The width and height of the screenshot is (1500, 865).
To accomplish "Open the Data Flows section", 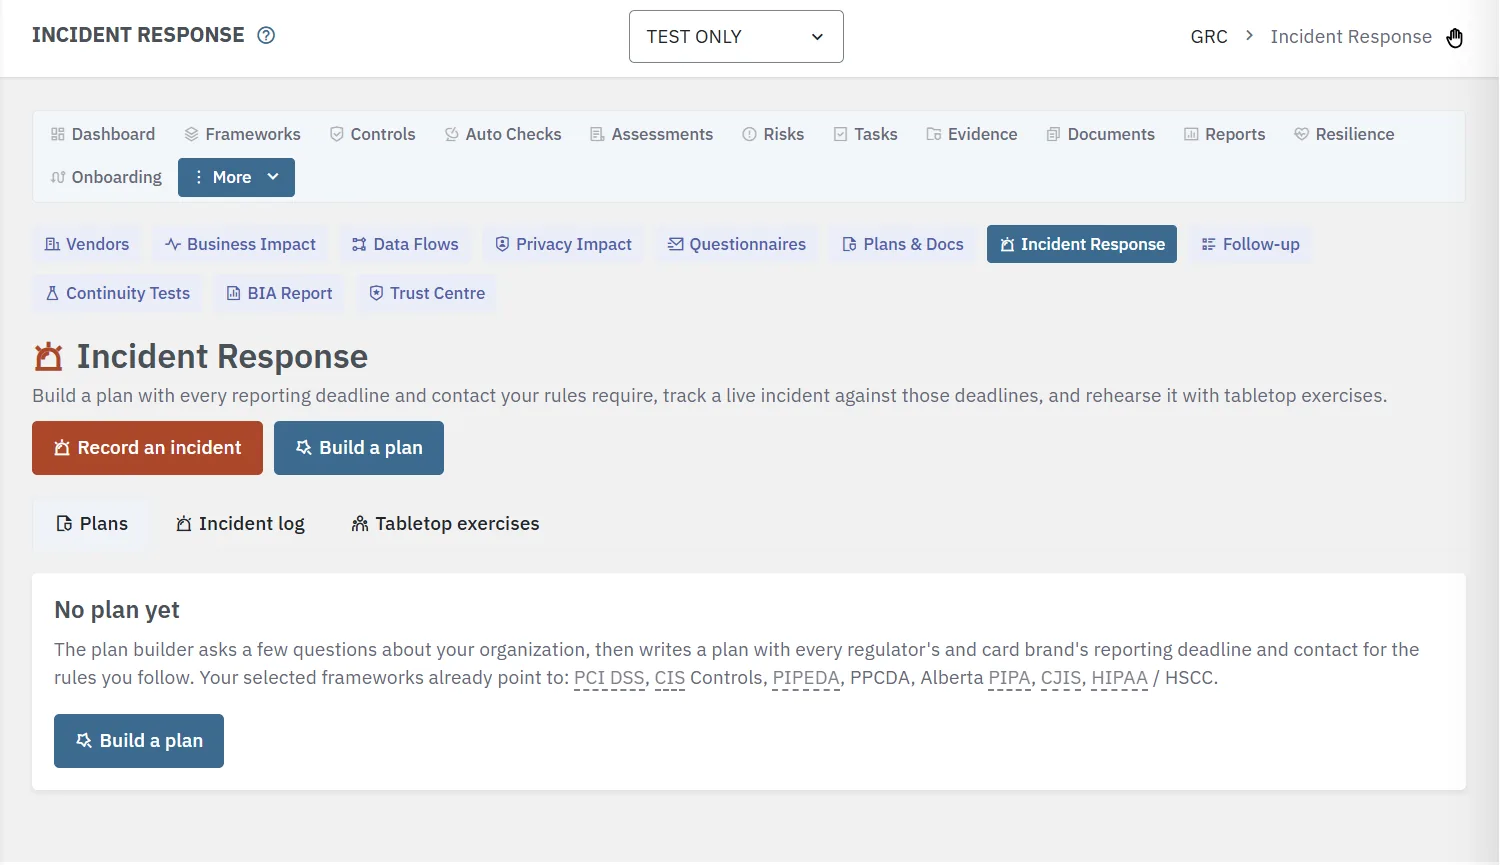I will click(x=405, y=244).
